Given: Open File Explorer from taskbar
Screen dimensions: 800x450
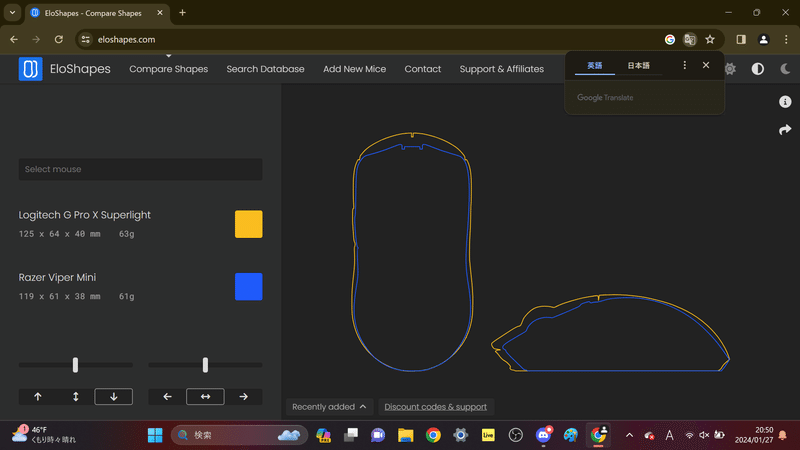Looking at the screenshot, I should click(x=406, y=435).
